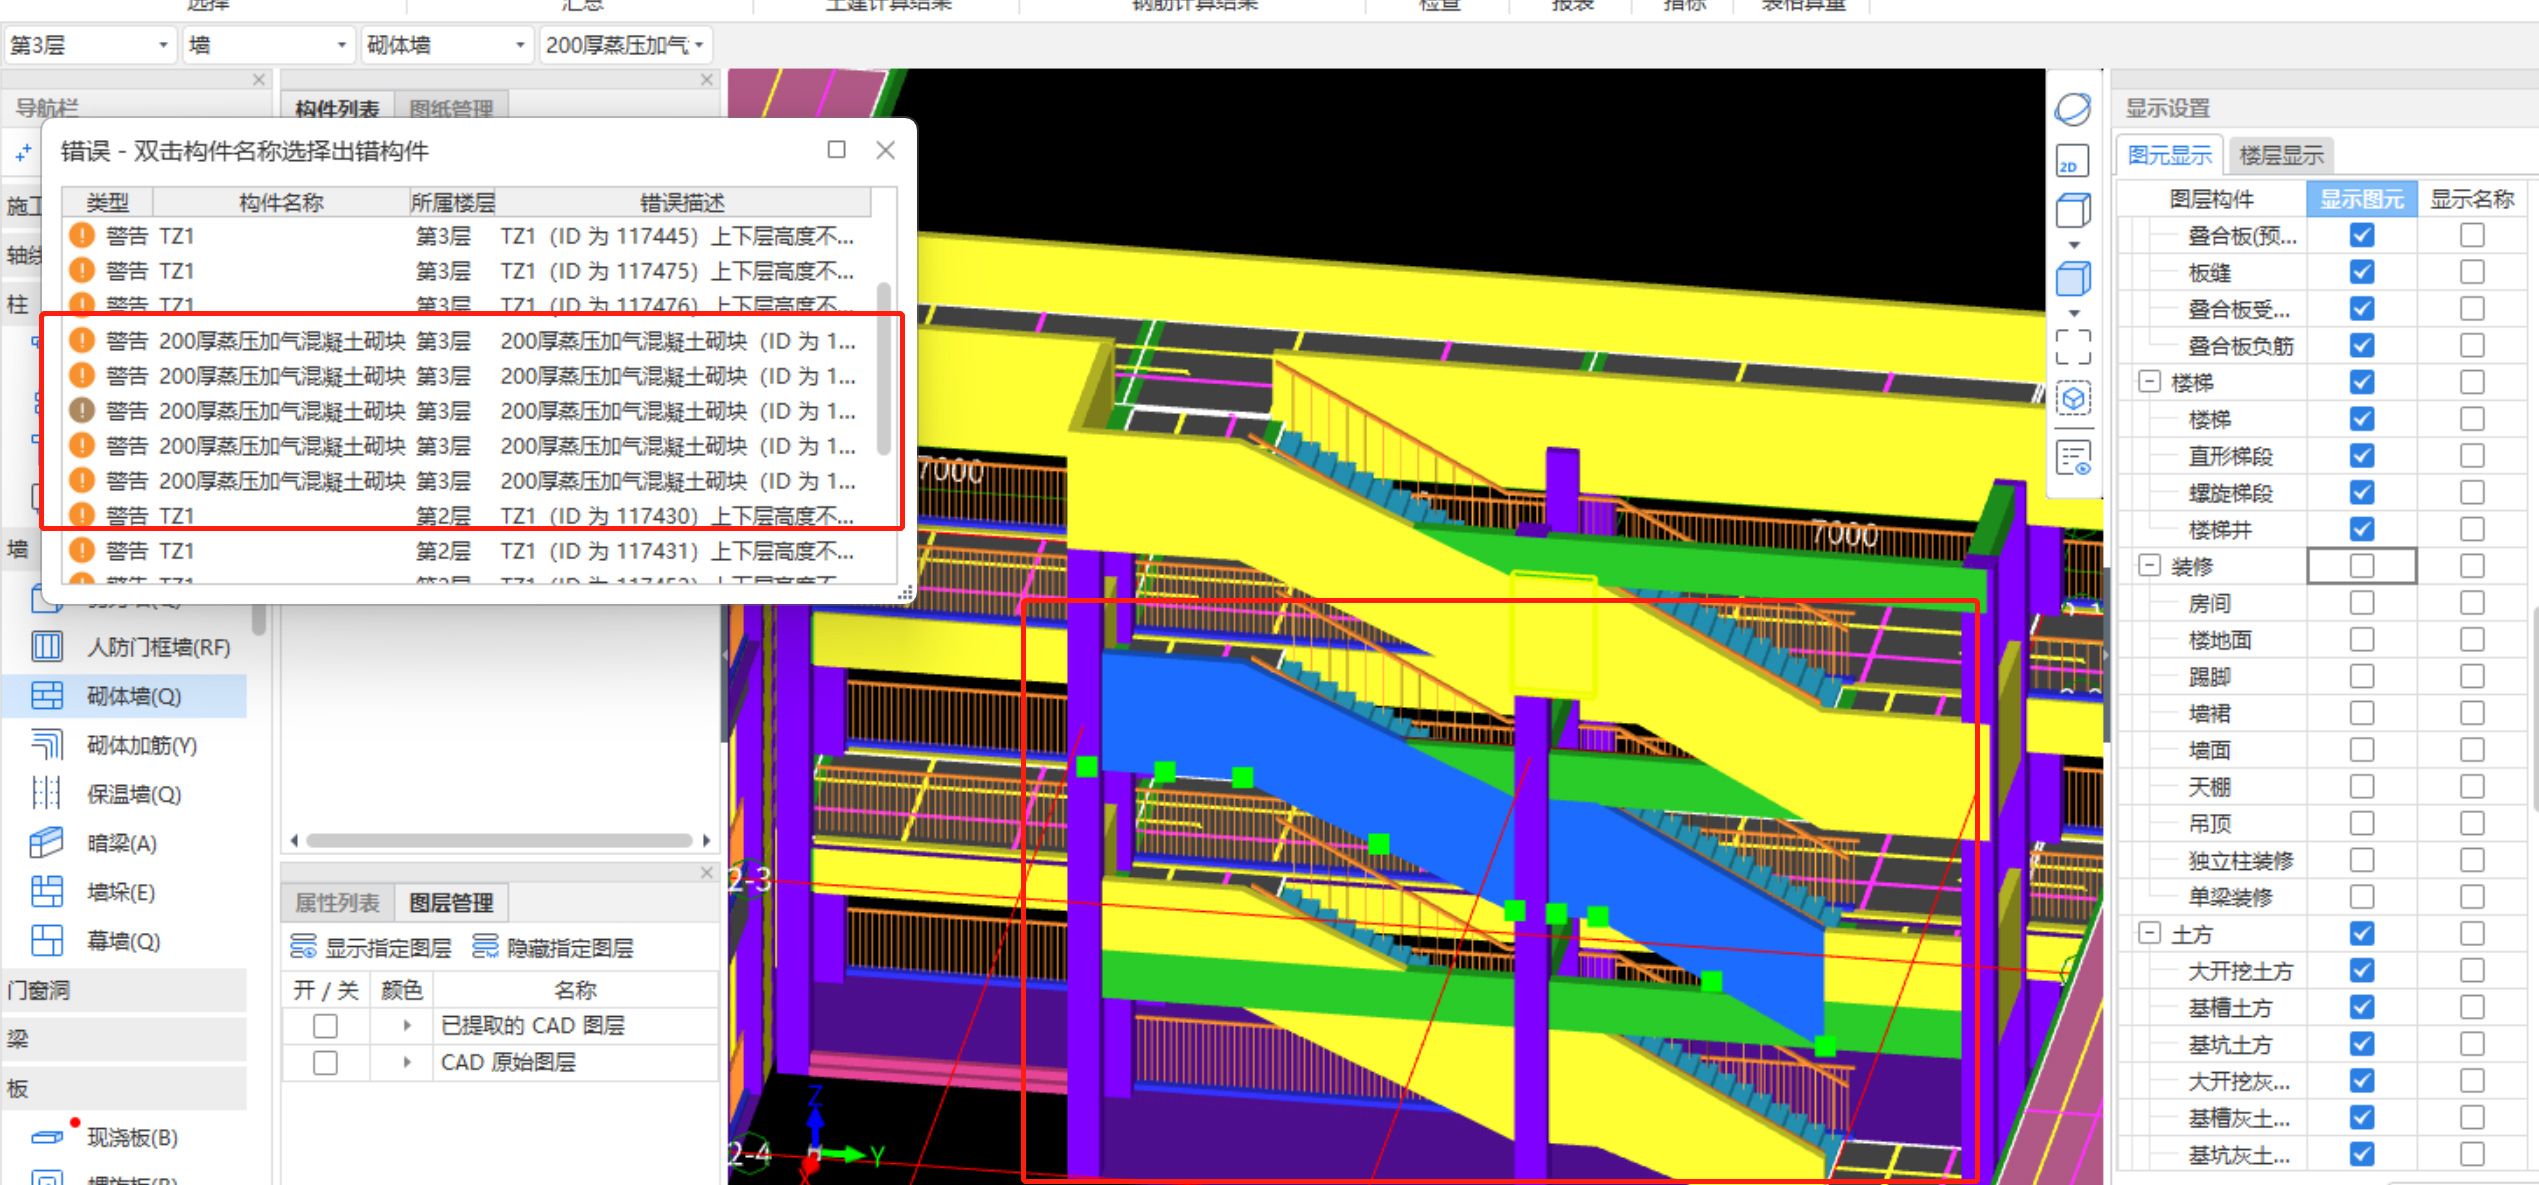This screenshot has height=1185, width=2539.
Task: Click the wireframe cube view icon
Action: coord(2073,211)
